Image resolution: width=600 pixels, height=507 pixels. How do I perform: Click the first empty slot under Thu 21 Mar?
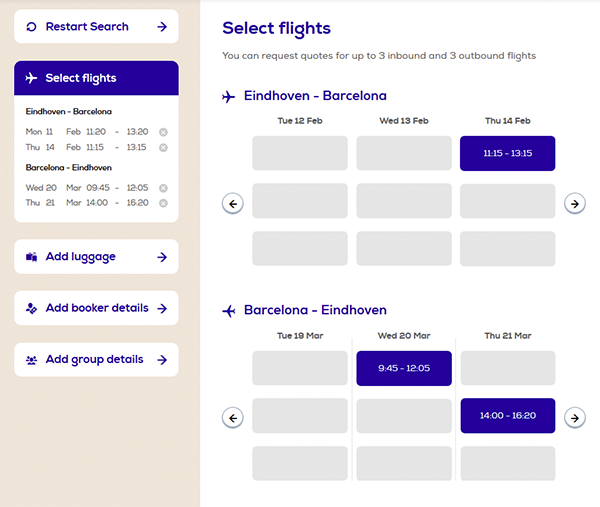508,368
